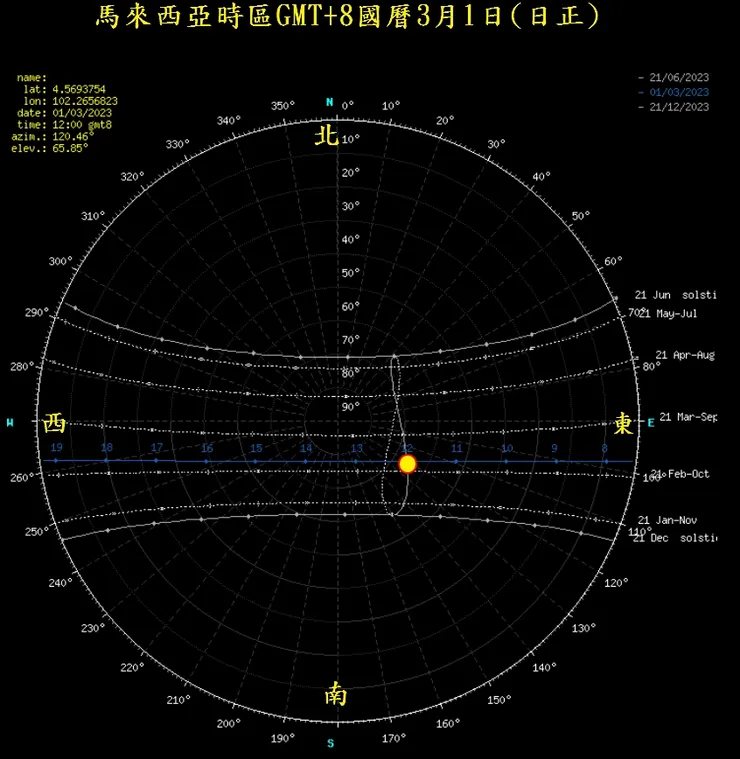
Task: Select the 21/06/2023 legend entry
Action: (x=674, y=77)
